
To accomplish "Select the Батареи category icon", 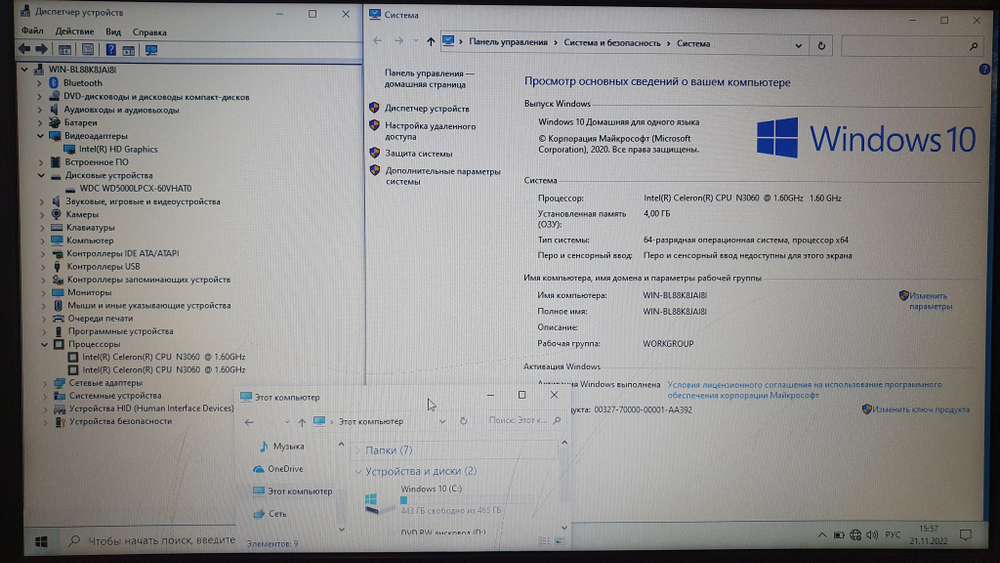I will (x=55, y=122).
